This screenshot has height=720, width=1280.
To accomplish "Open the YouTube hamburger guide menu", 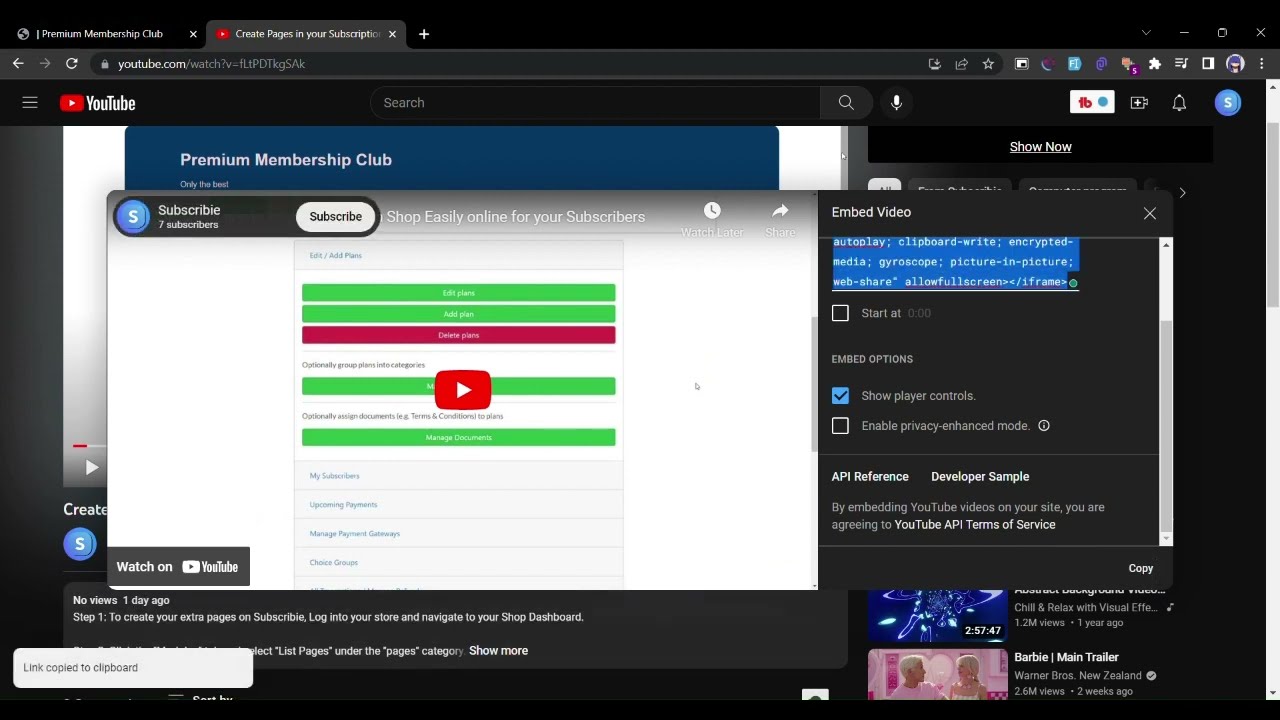I will (30, 103).
